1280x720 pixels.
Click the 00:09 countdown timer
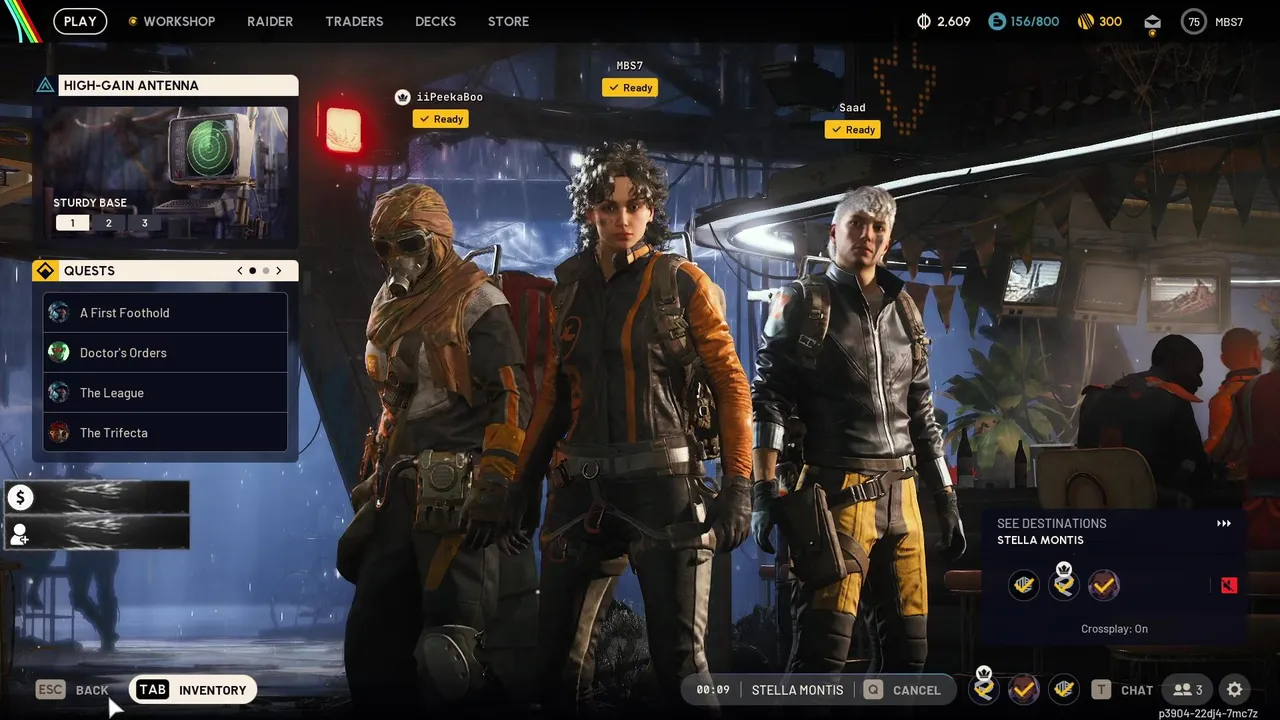click(x=713, y=690)
